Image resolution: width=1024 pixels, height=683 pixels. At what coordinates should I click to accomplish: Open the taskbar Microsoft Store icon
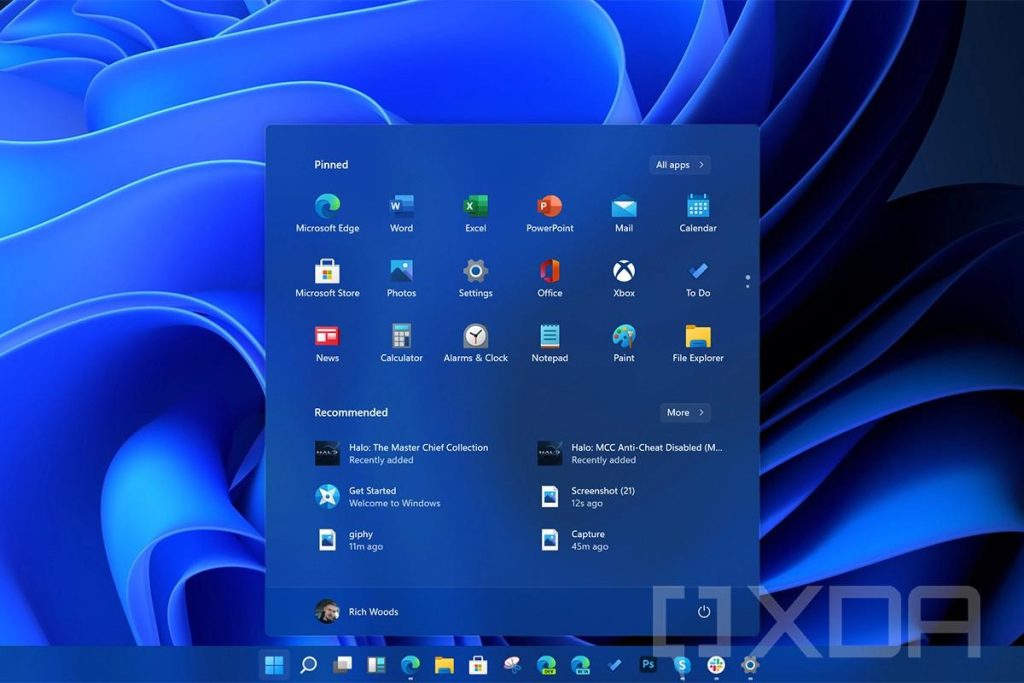coord(478,665)
